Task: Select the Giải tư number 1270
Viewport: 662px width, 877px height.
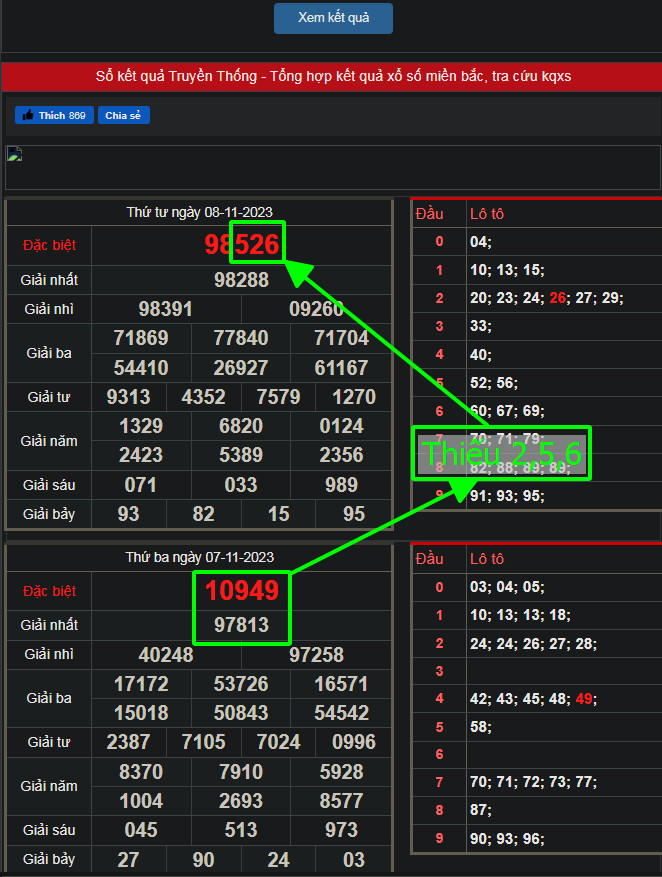Action: pyautogui.click(x=354, y=397)
